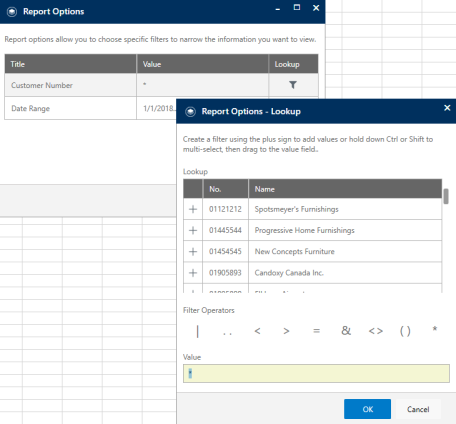Open the Customer Number lookup filter icon

pos(293,85)
